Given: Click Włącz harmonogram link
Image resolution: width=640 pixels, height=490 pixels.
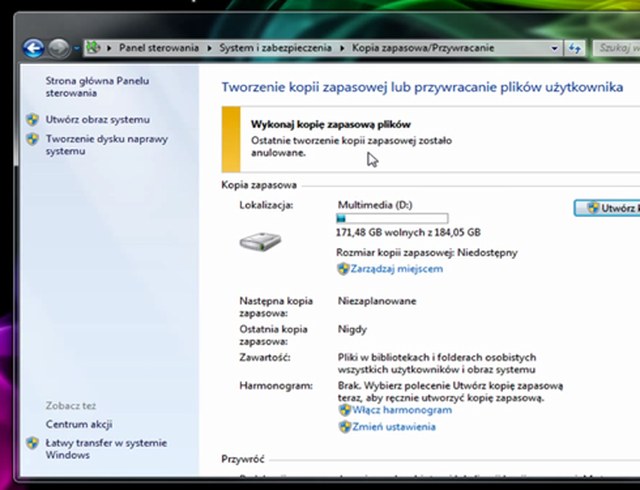Looking at the screenshot, I should point(402,410).
